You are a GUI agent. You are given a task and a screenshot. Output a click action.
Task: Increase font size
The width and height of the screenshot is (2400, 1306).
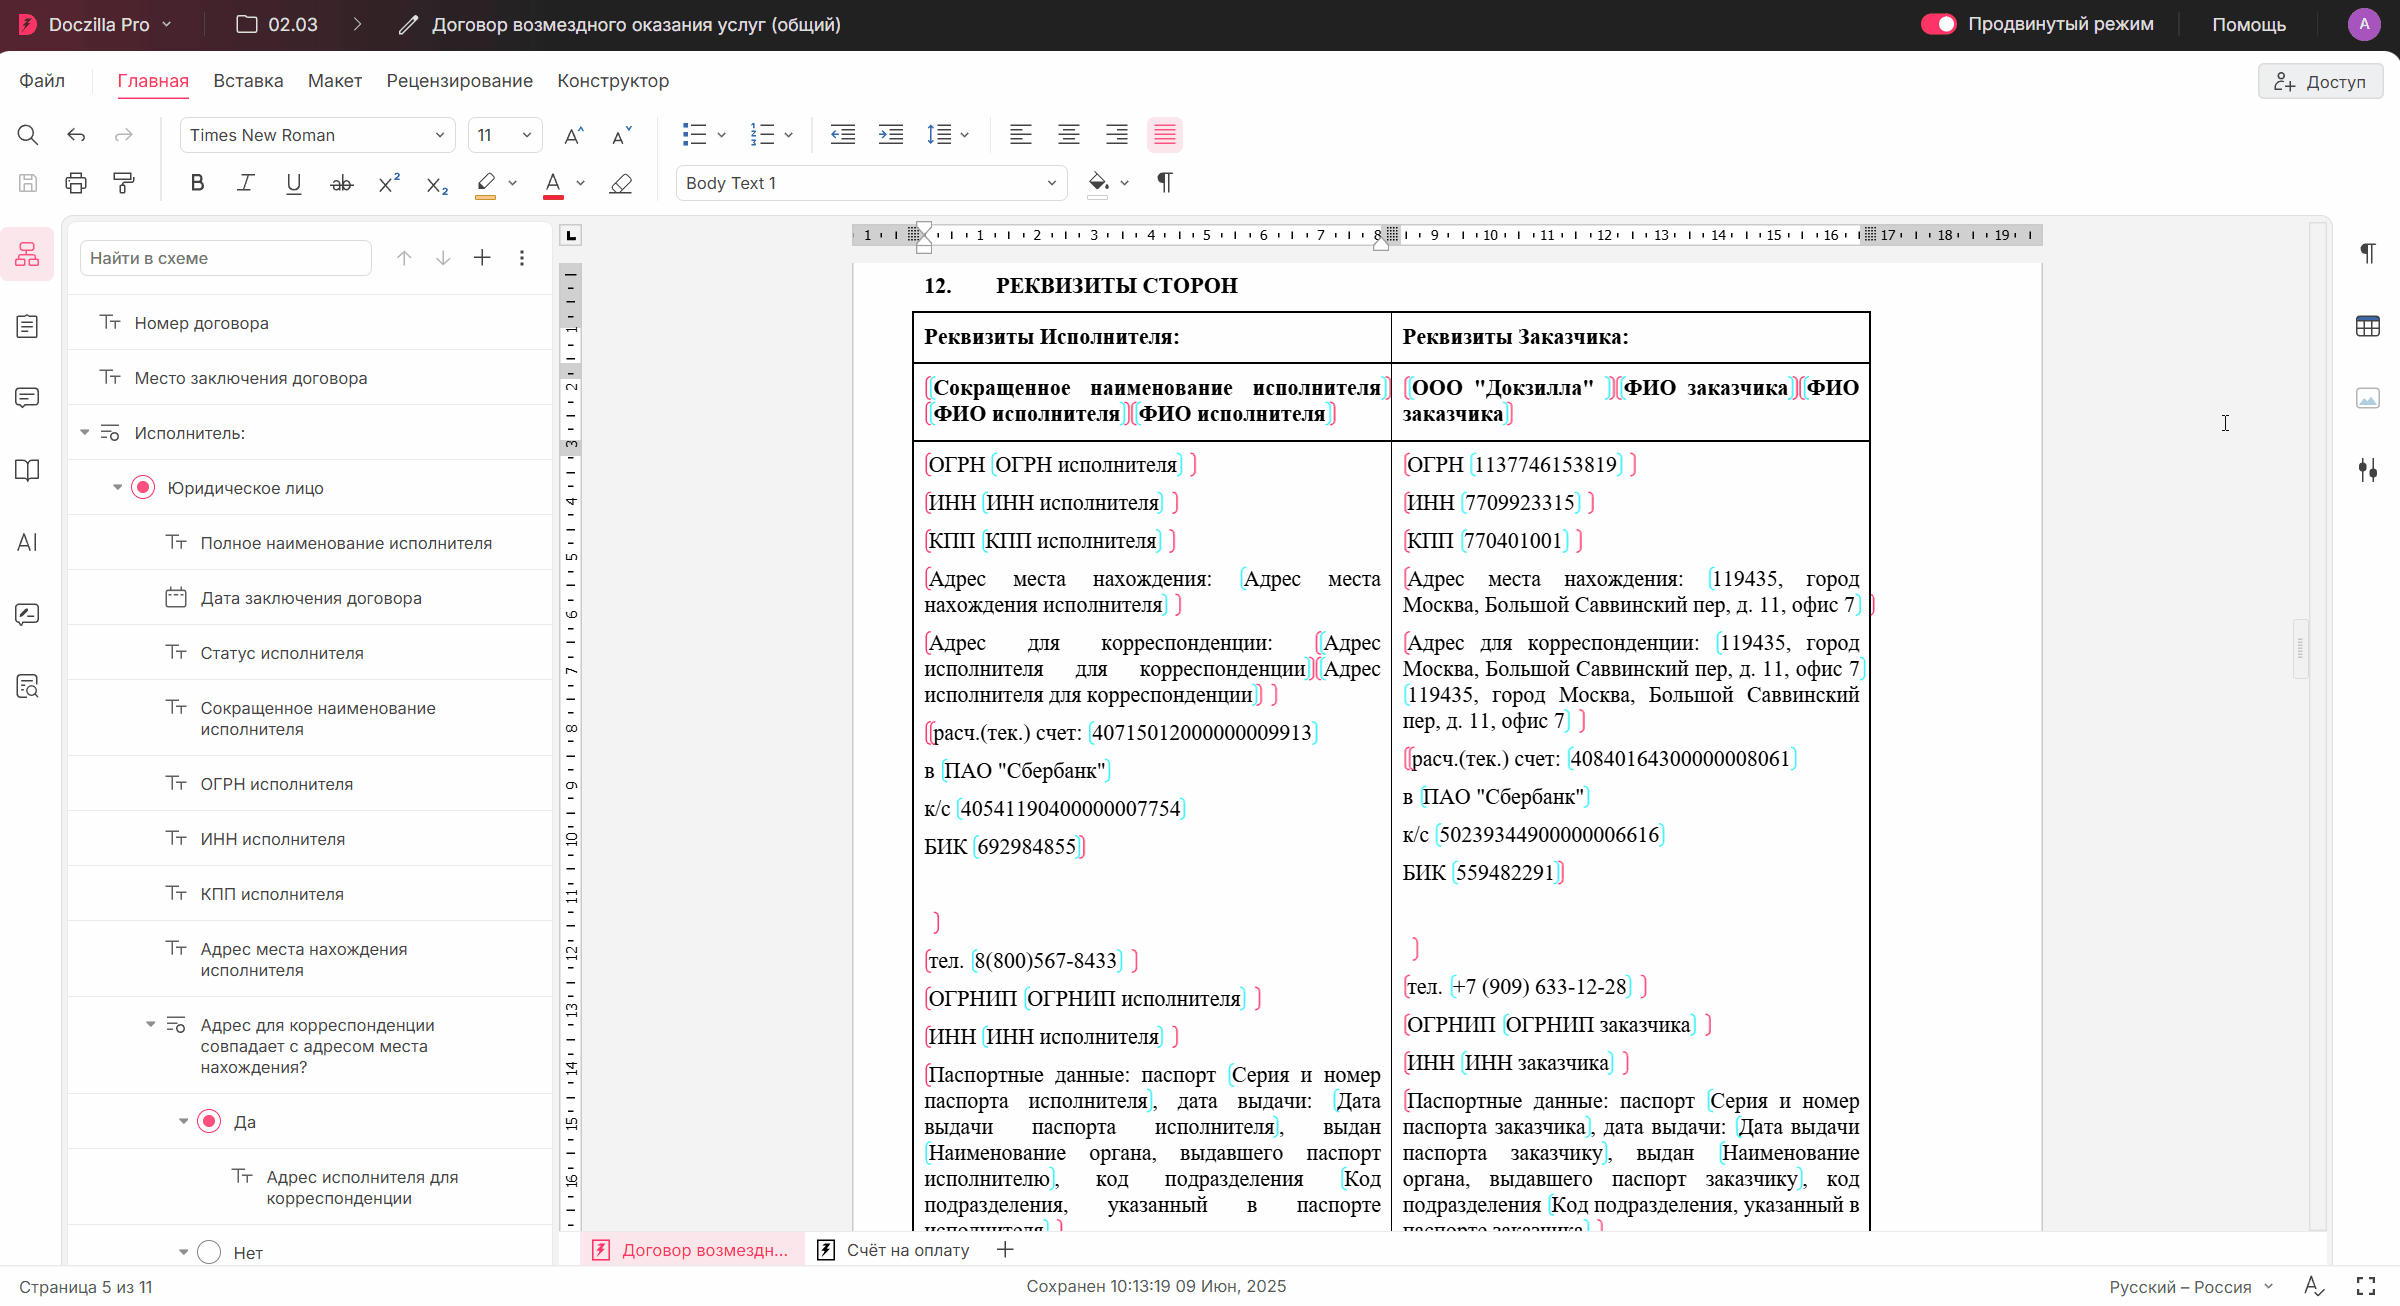pyautogui.click(x=574, y=135)
